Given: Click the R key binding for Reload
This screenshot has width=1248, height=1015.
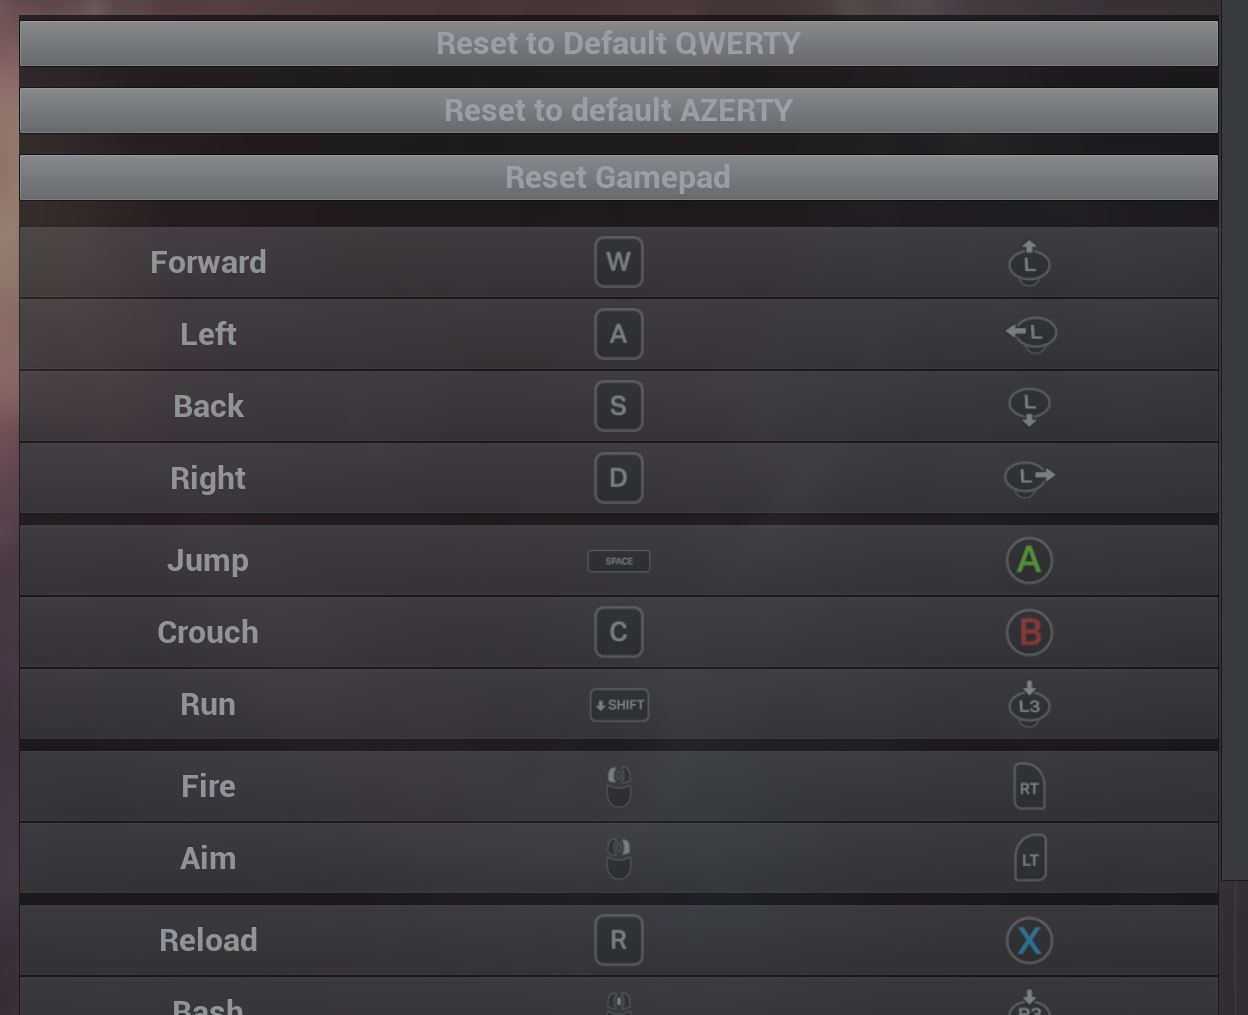Looking at the screenshot, I should coord(618,940).
